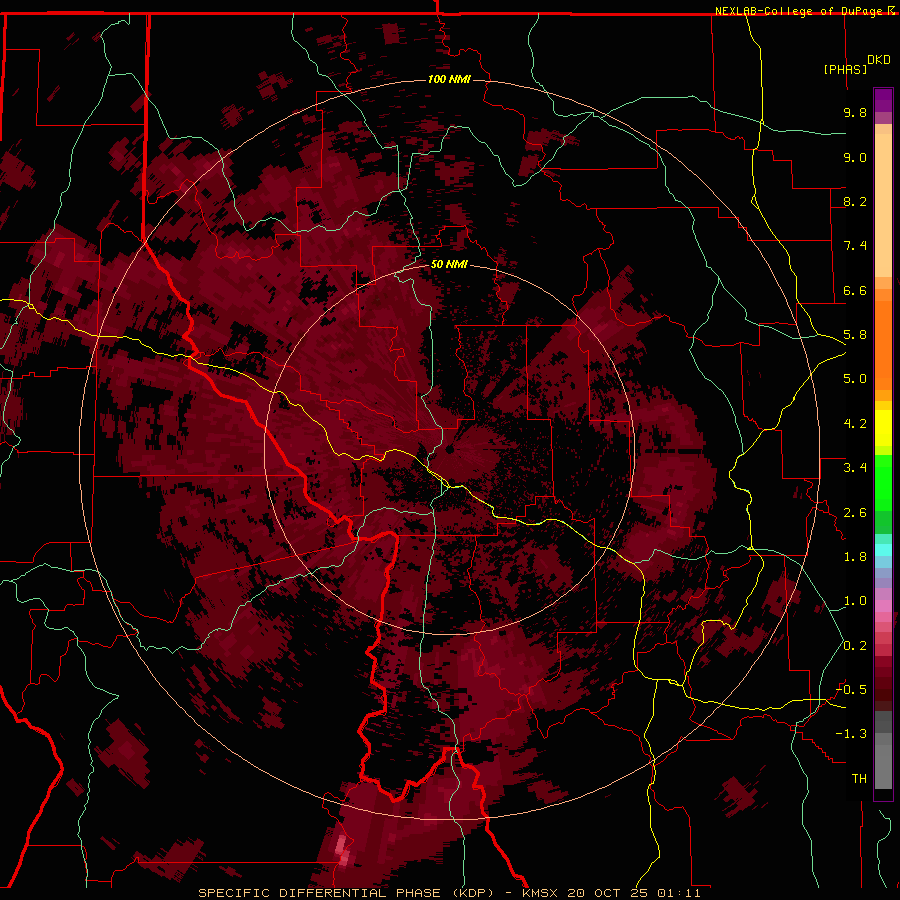Click the 100 NMI range ring label

[x=449, y=79]
